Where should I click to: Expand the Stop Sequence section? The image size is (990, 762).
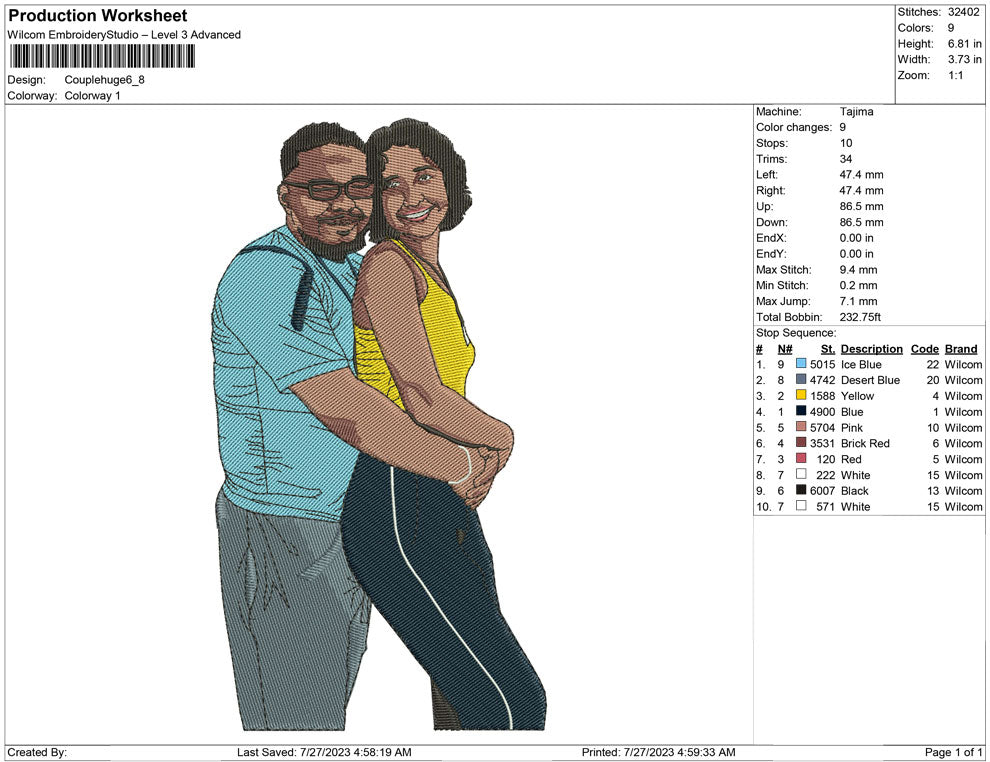pos(794,332)
